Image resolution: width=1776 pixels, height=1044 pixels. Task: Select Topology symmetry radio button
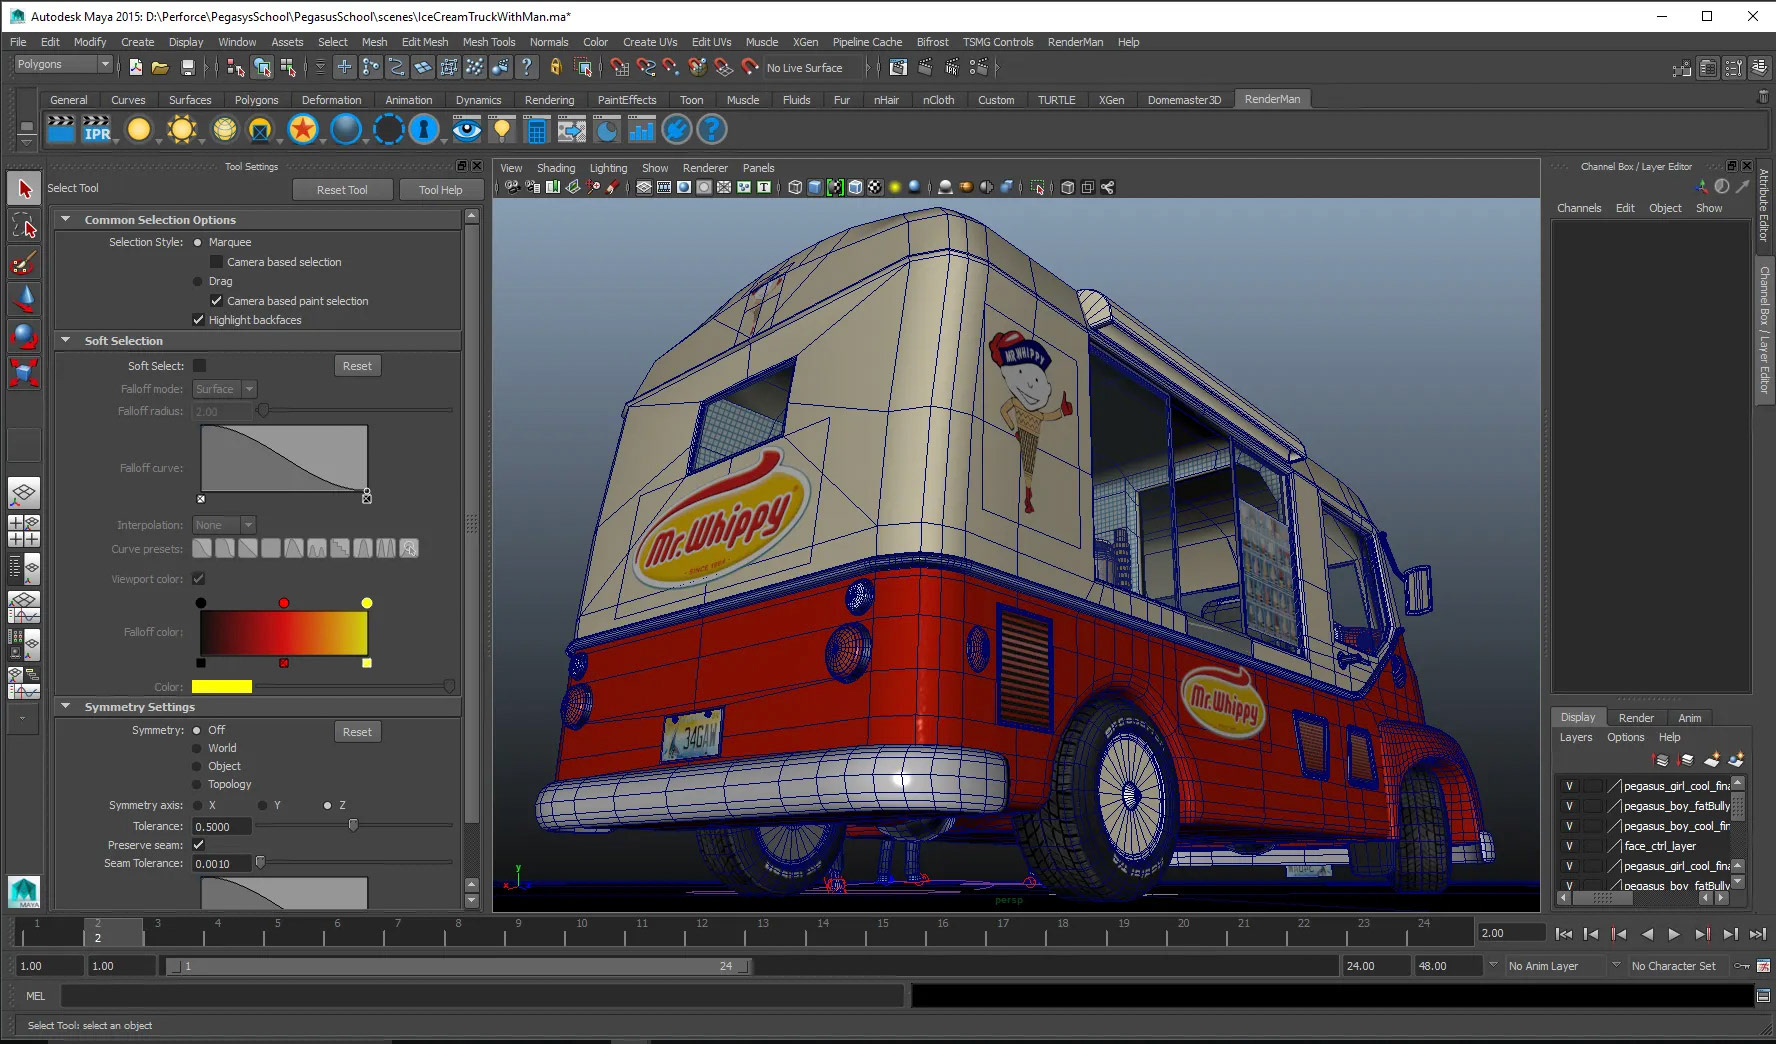(x=197, y=784)
